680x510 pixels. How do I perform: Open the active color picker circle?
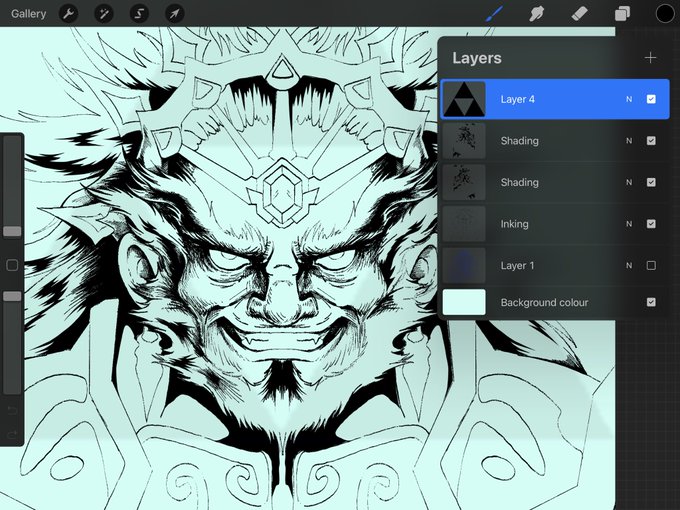click(x=665, y=13)
